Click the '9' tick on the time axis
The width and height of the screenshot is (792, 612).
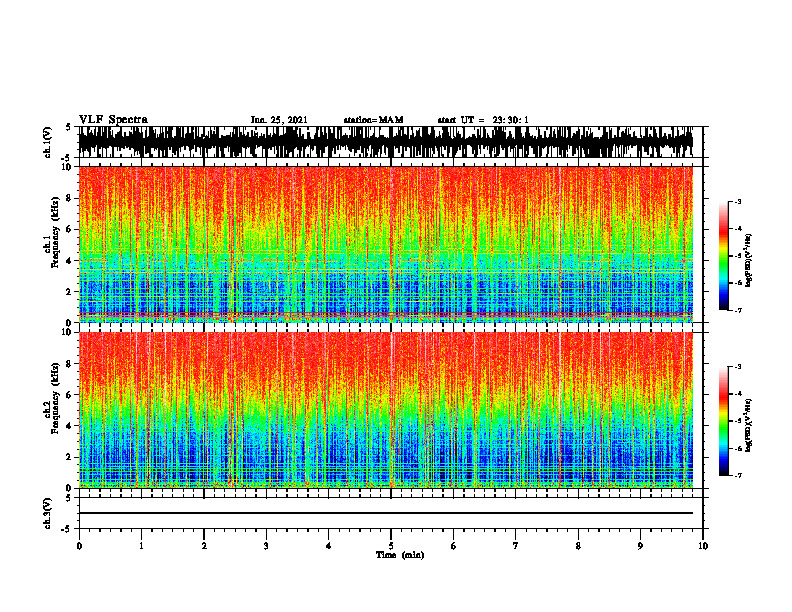640,546
